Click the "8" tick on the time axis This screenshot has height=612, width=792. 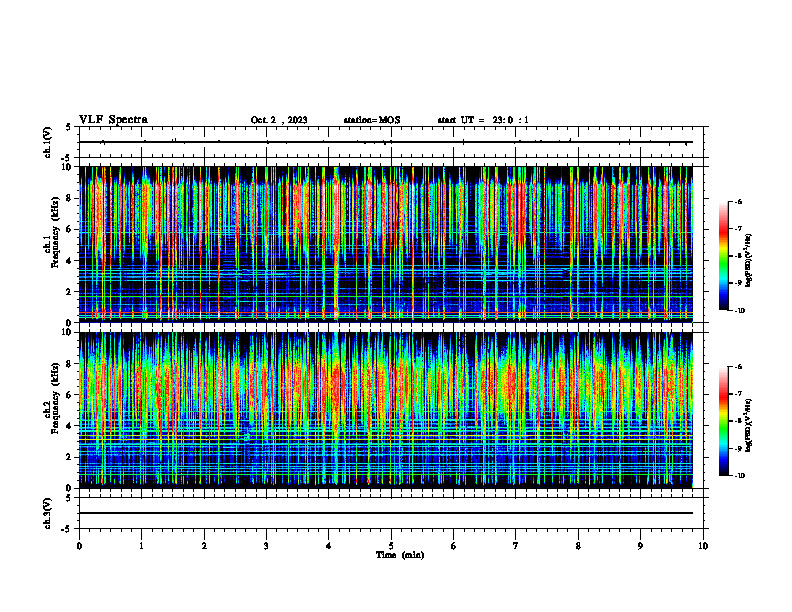coord(578,546)
